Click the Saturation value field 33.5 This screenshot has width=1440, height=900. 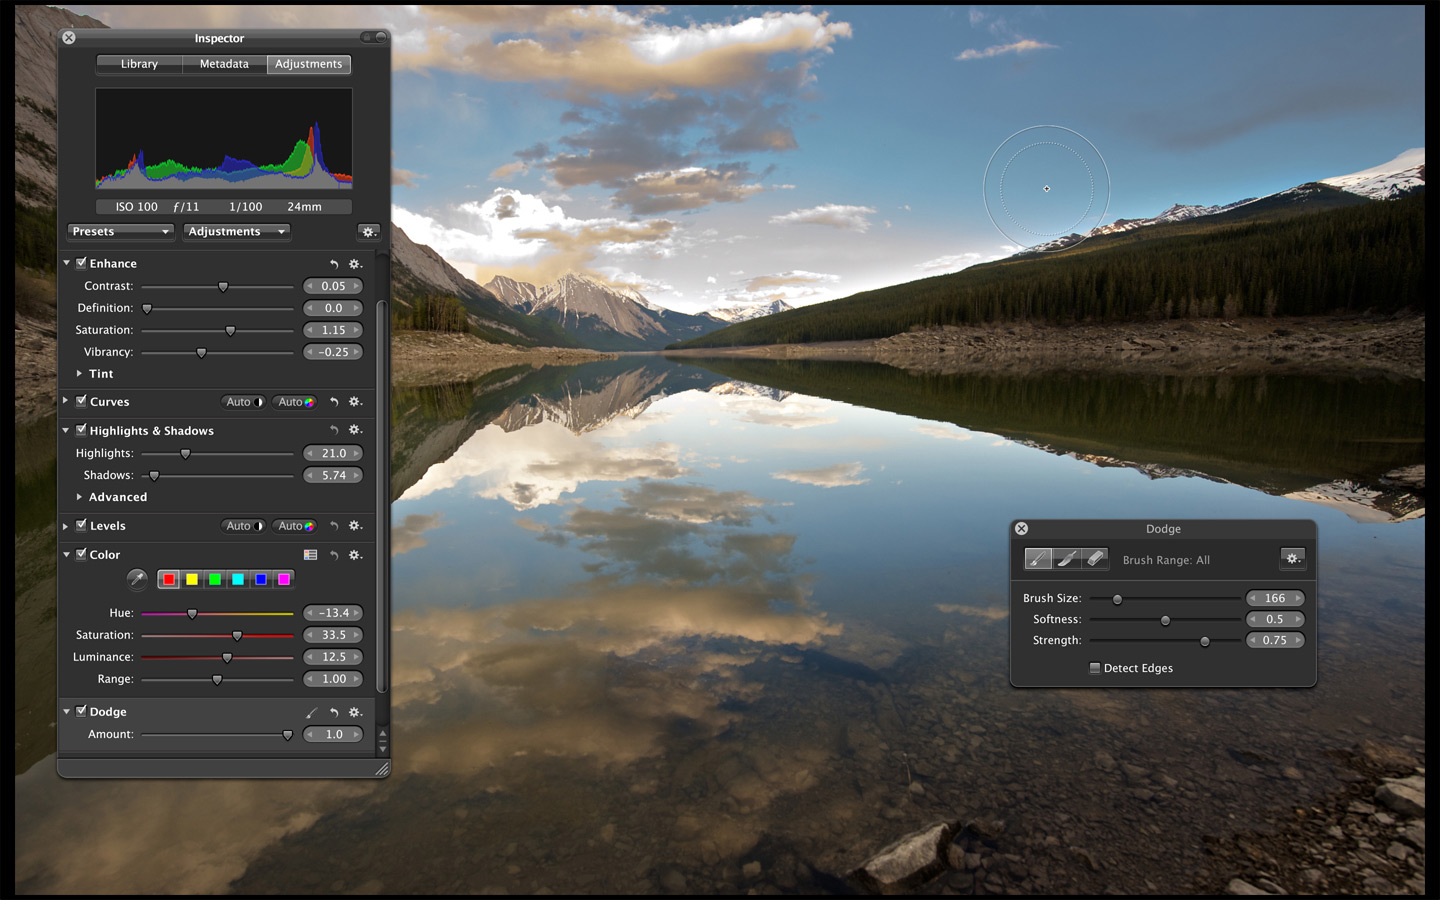333,635
